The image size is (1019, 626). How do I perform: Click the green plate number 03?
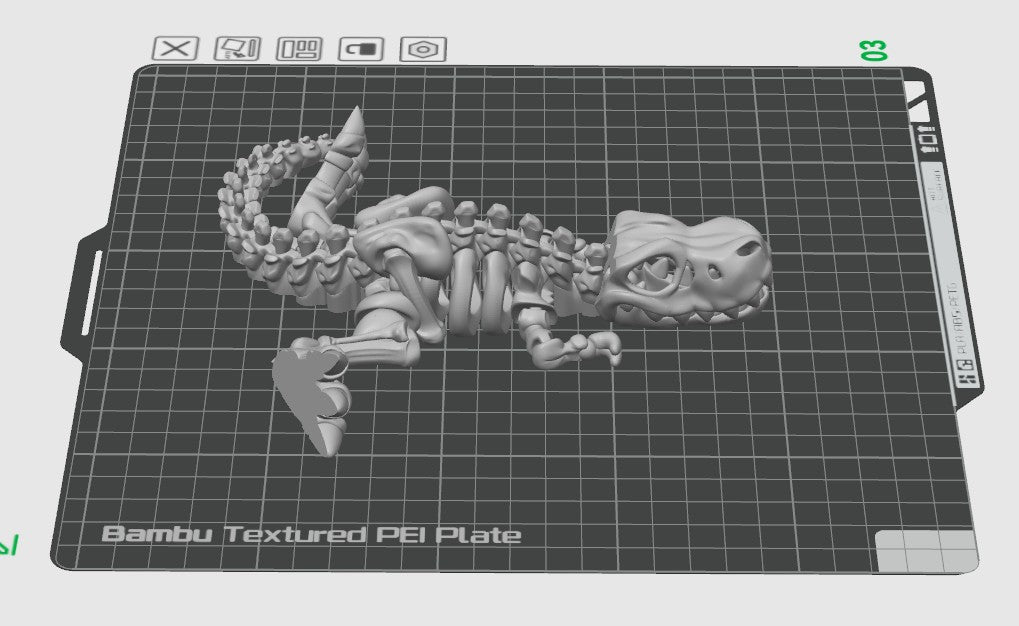874,51
